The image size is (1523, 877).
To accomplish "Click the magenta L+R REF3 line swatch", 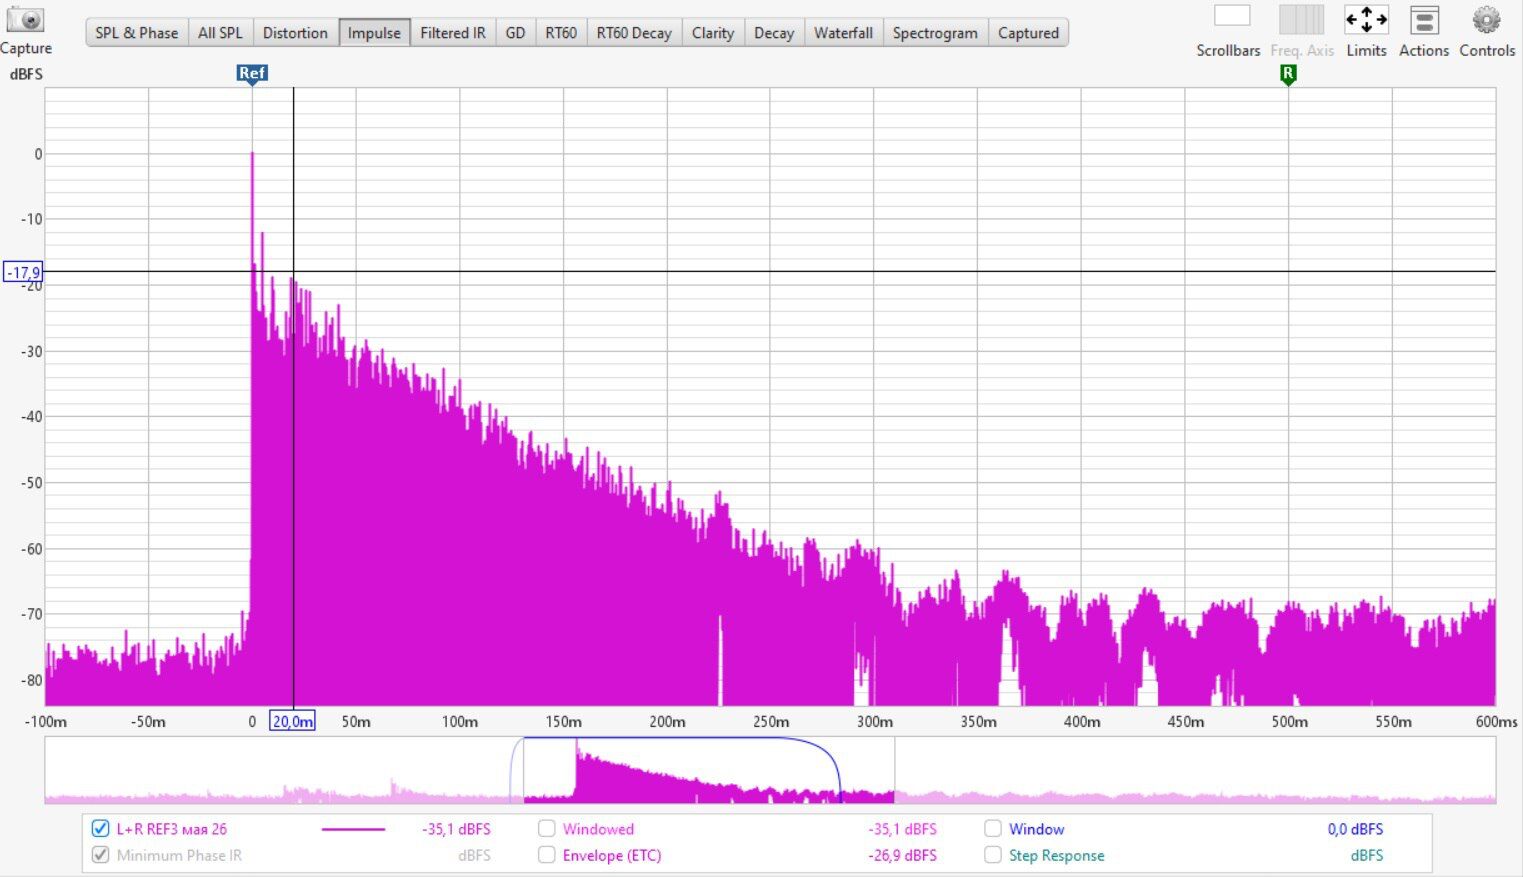I will point(353,829).
